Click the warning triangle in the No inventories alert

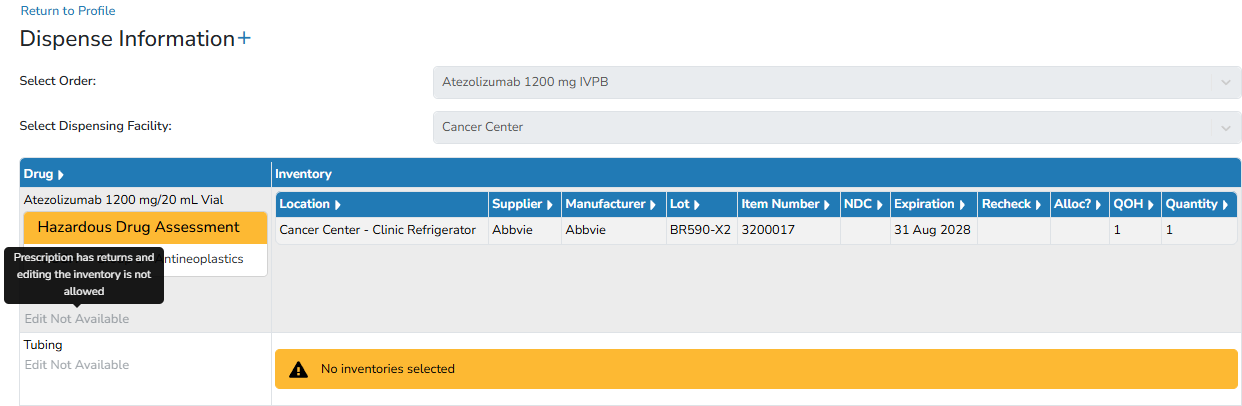[x=298, y=369]
